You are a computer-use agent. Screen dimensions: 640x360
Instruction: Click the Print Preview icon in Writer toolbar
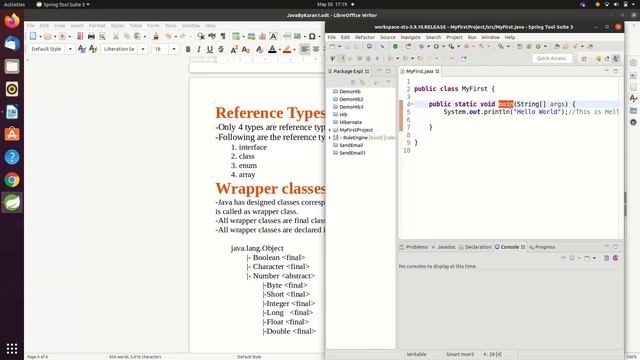coord(102,36)
